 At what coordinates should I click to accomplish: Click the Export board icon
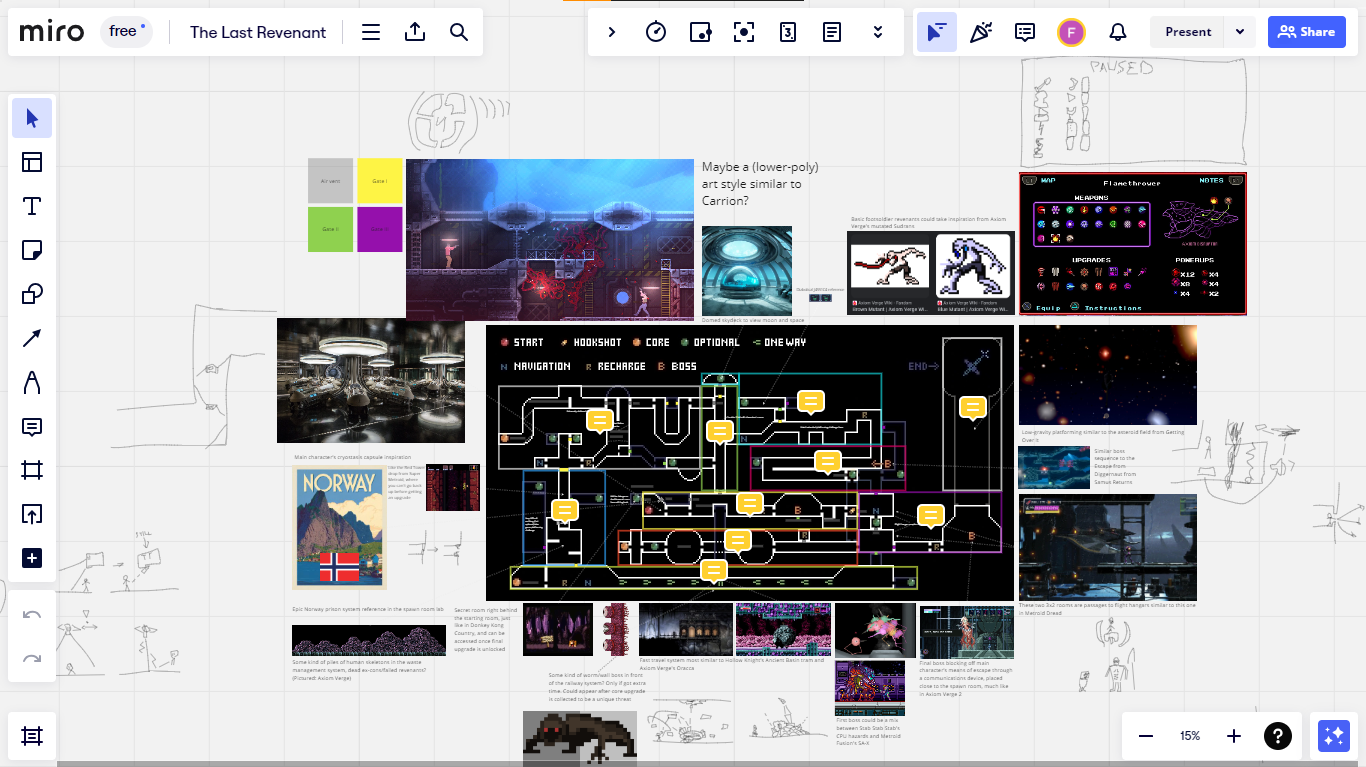[x=415, y=32]
